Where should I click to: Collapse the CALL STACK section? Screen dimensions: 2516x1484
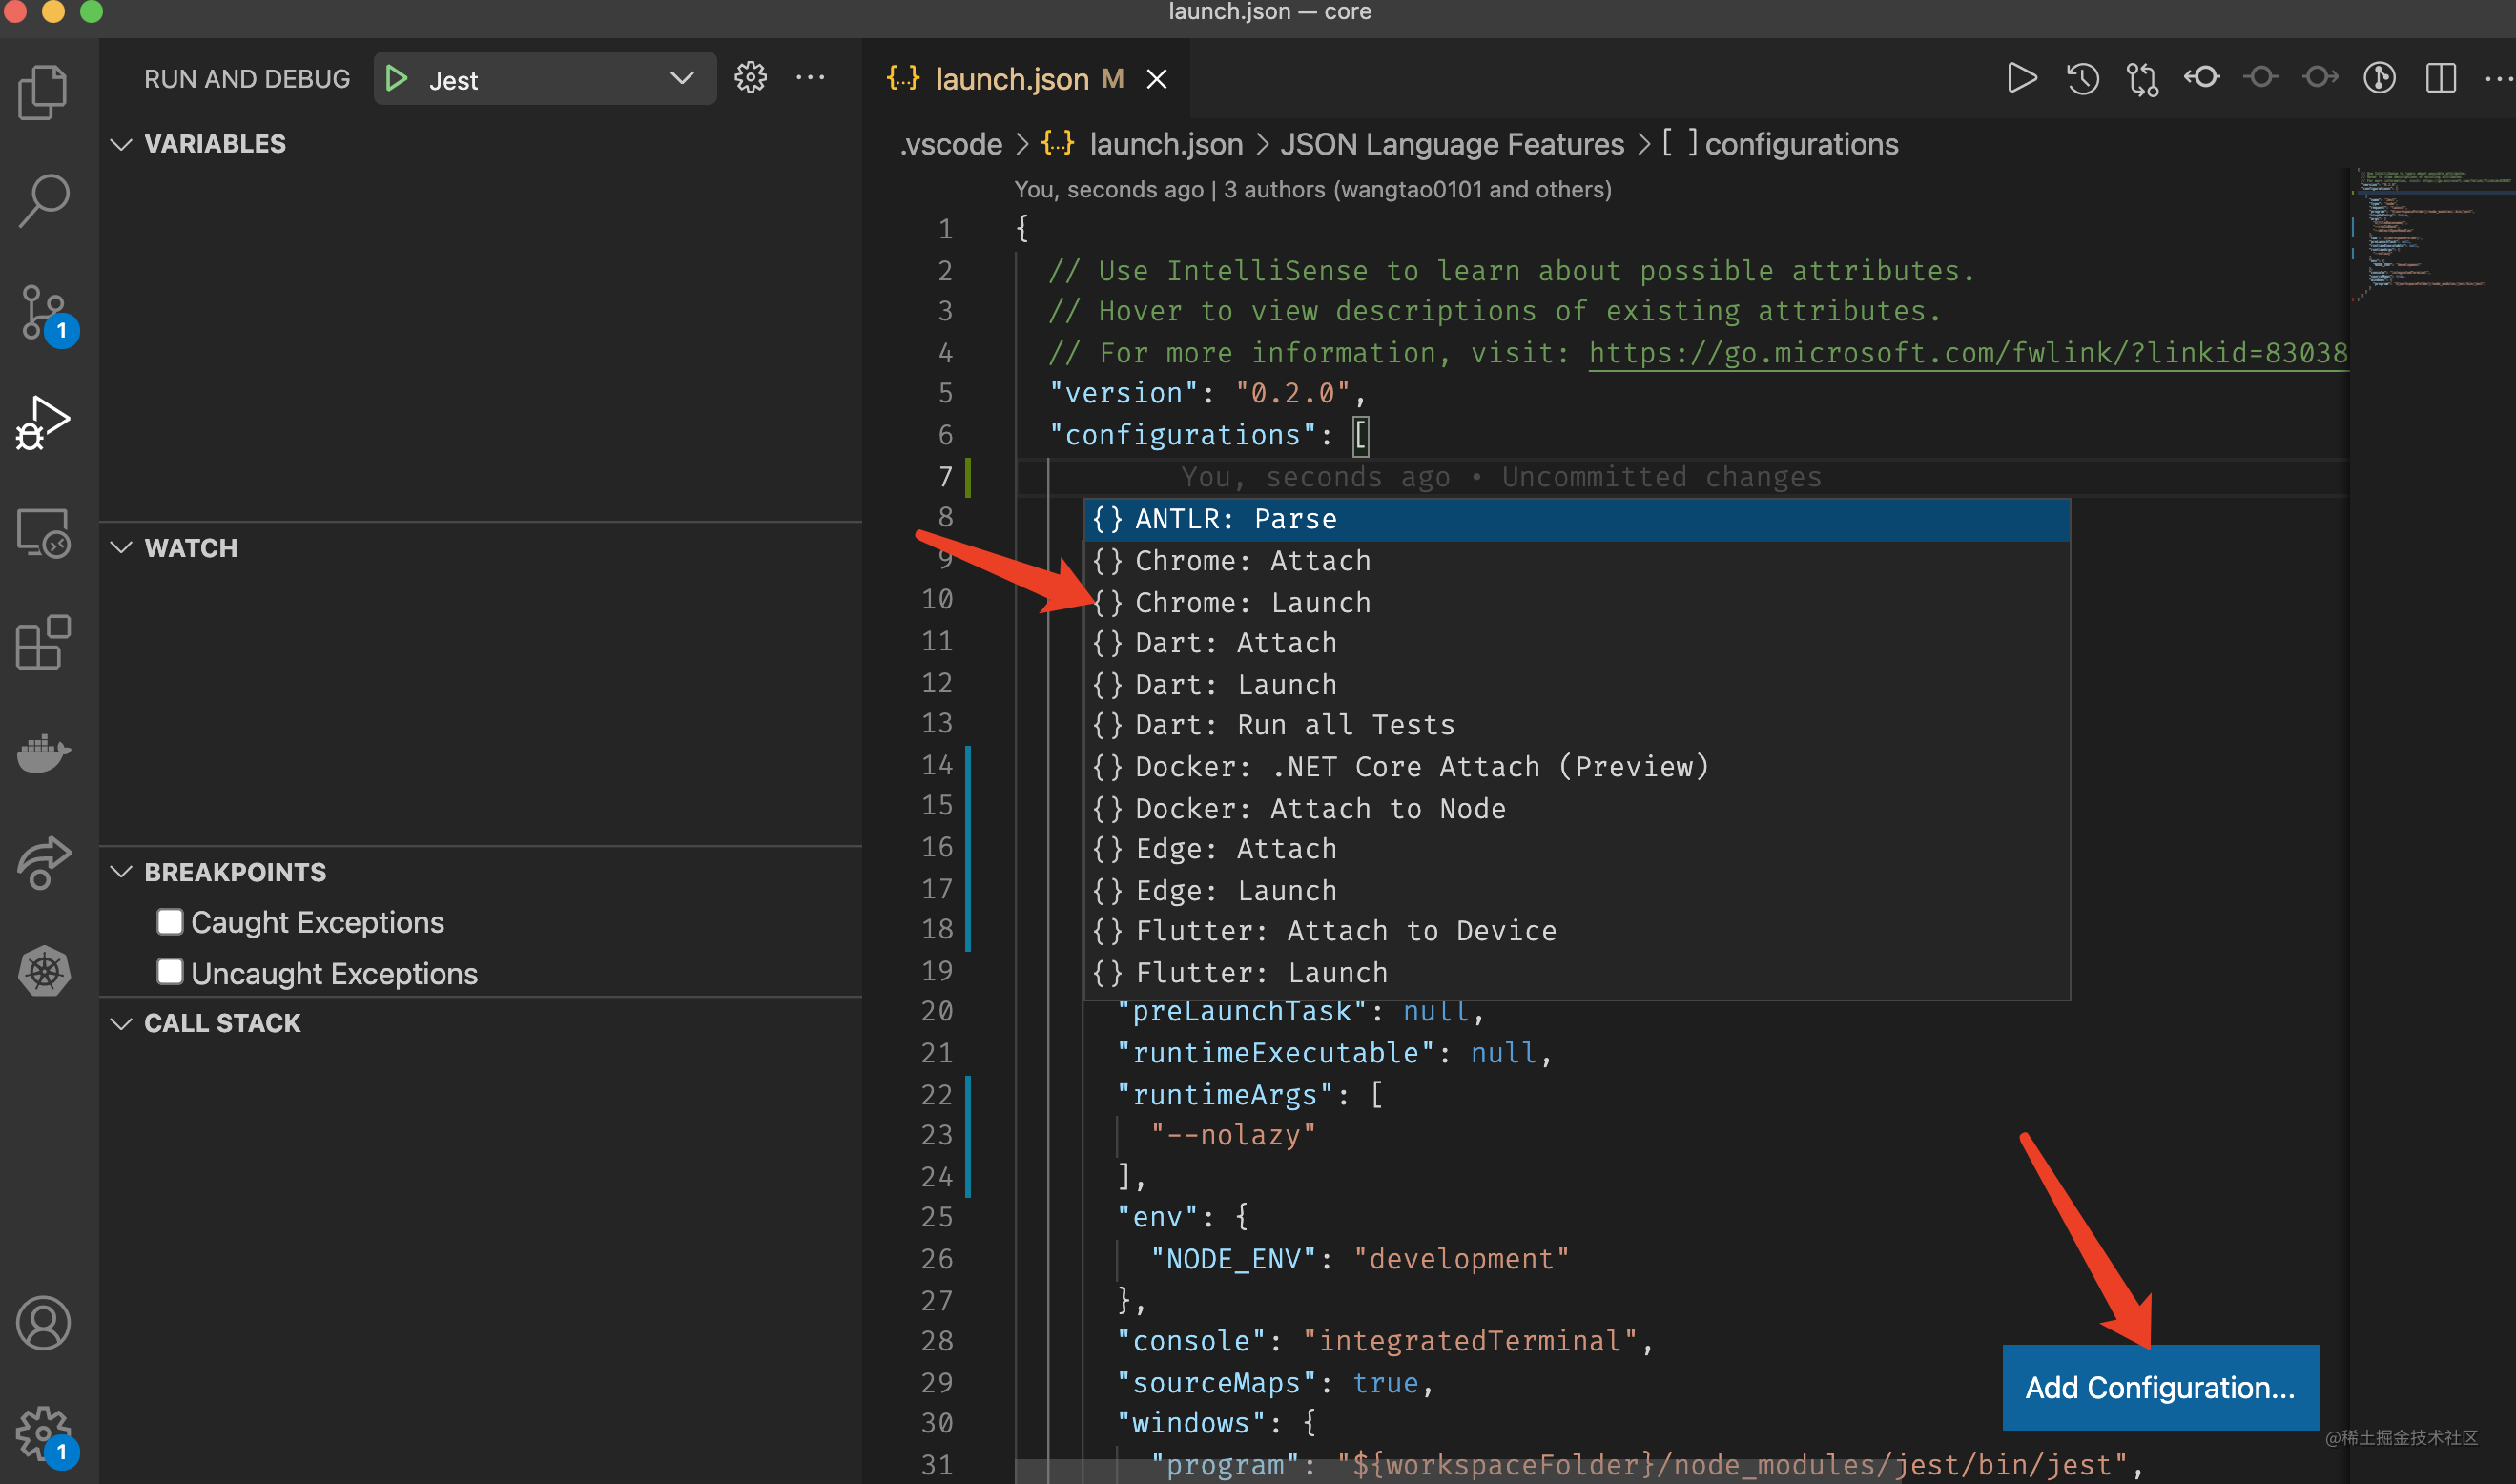tap(122, 1023)
